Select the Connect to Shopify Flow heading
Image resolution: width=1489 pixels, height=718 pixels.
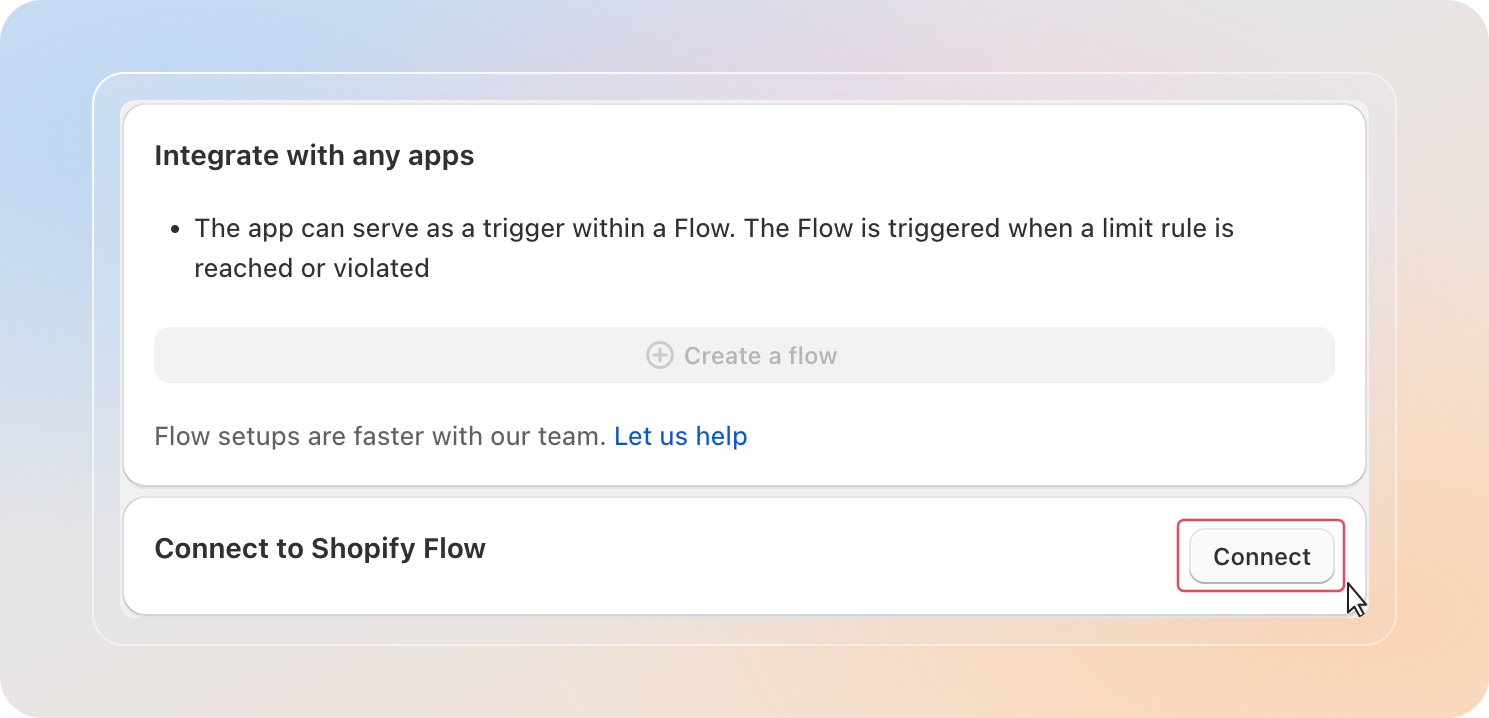point(320,548)
